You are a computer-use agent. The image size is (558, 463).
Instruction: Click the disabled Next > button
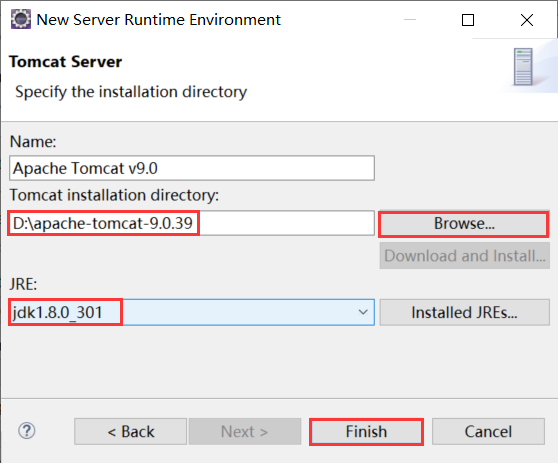click(245, 431)
